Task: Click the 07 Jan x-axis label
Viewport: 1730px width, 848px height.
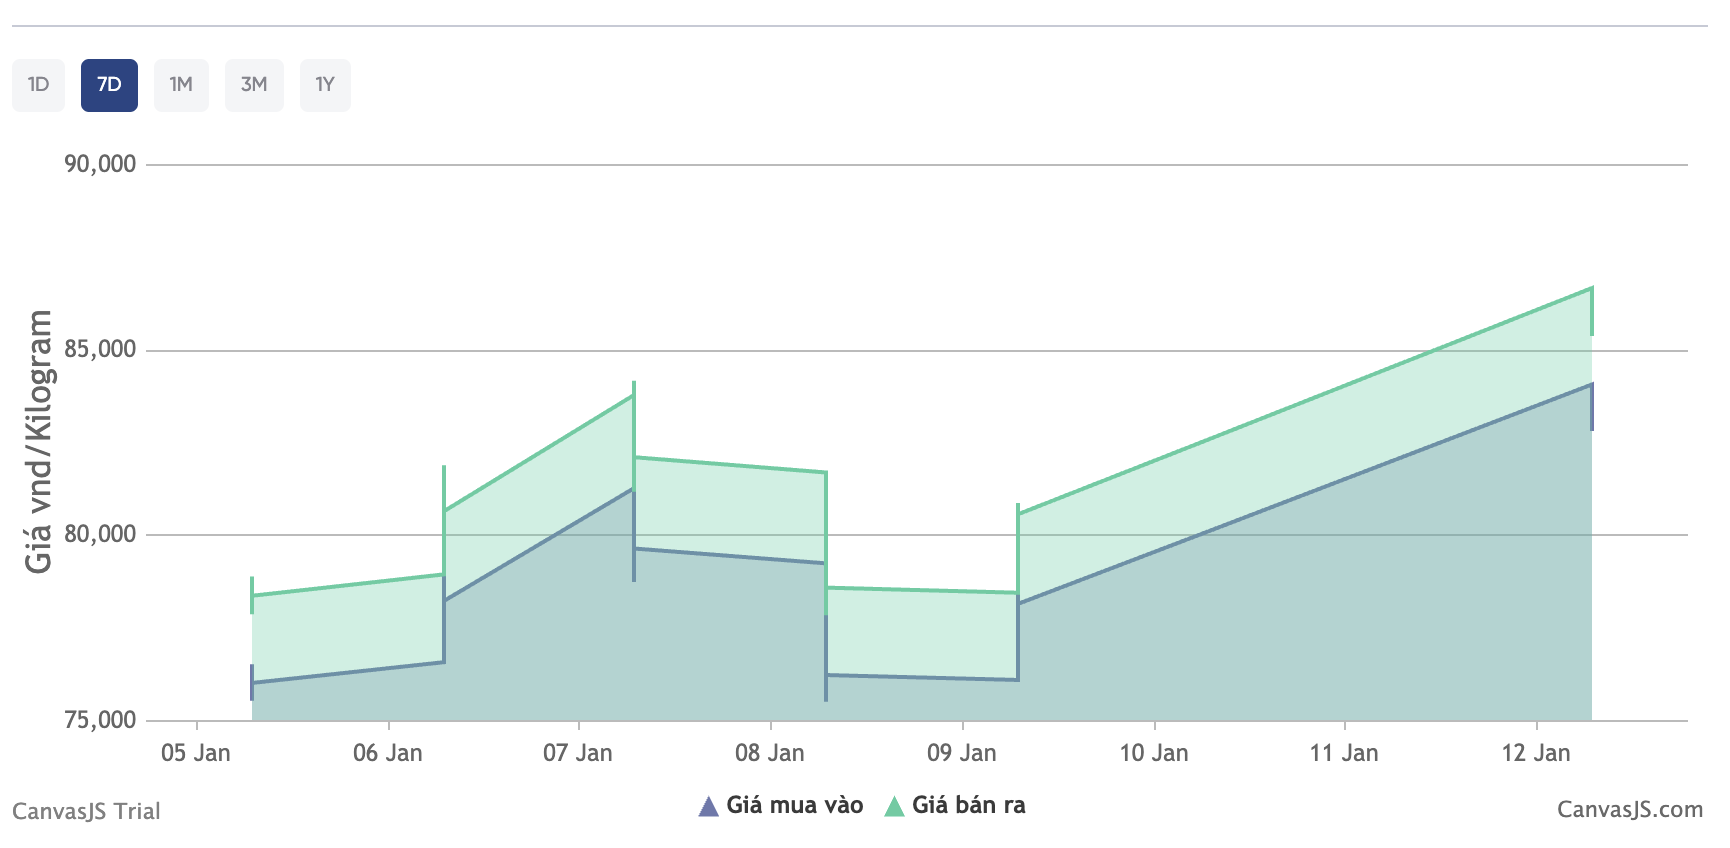Action: pos(578,753)
